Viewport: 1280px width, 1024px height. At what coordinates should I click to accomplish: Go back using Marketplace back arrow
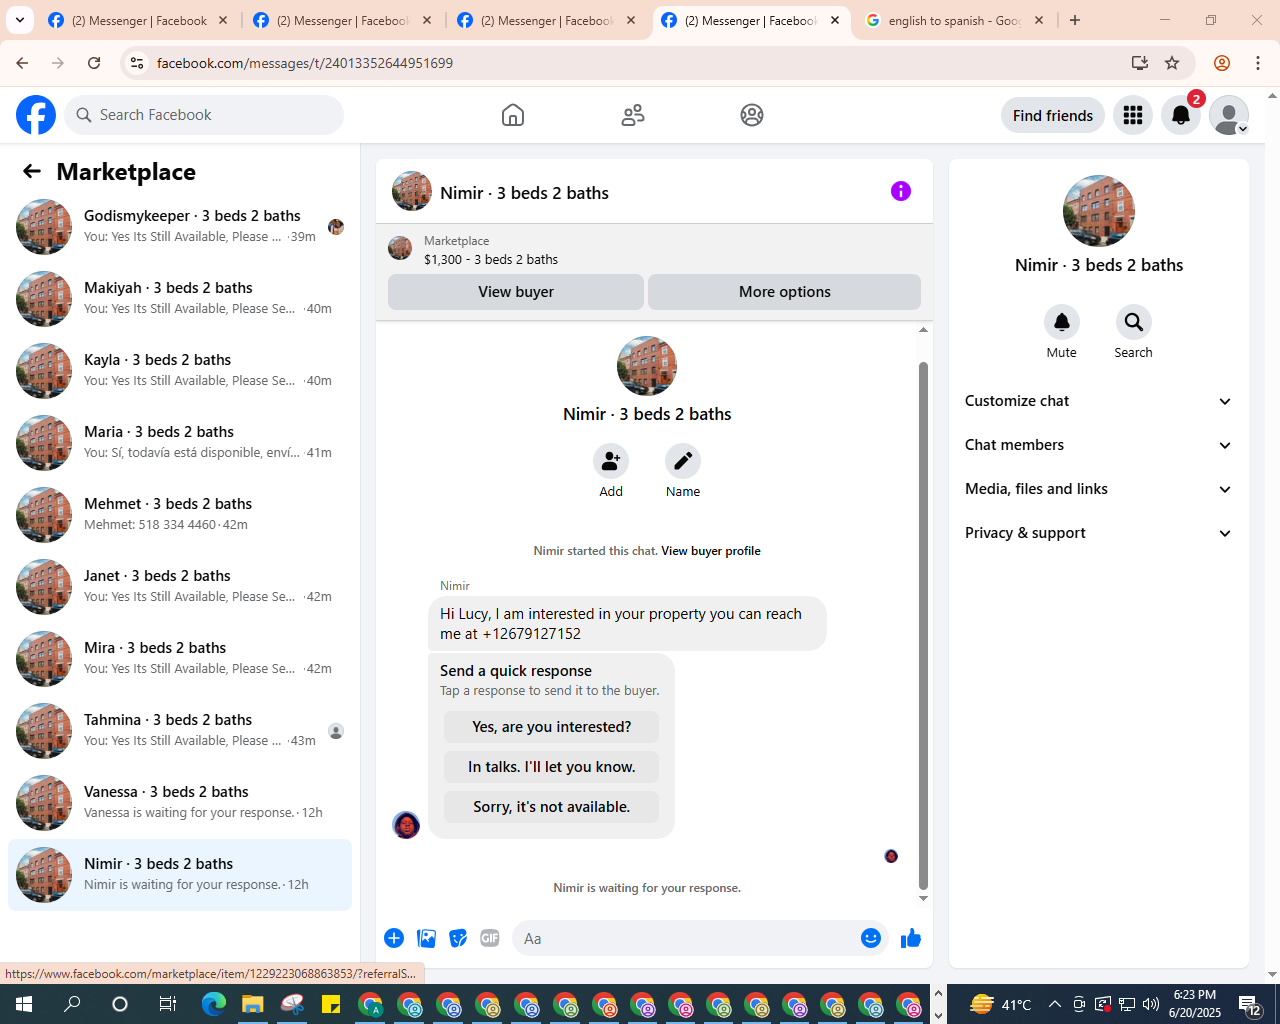(x=32, y=171)
